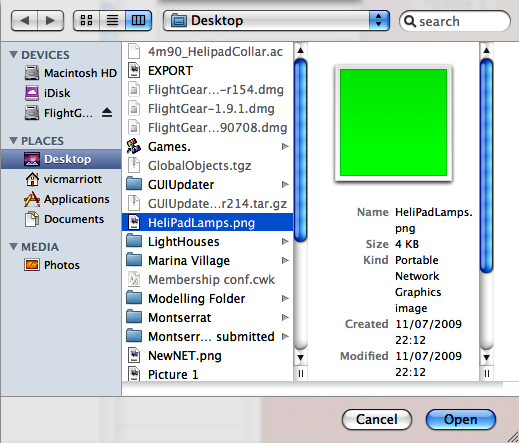519x443 pixels.
Task: Click the Games. application icon
Action: coord(134,146)
